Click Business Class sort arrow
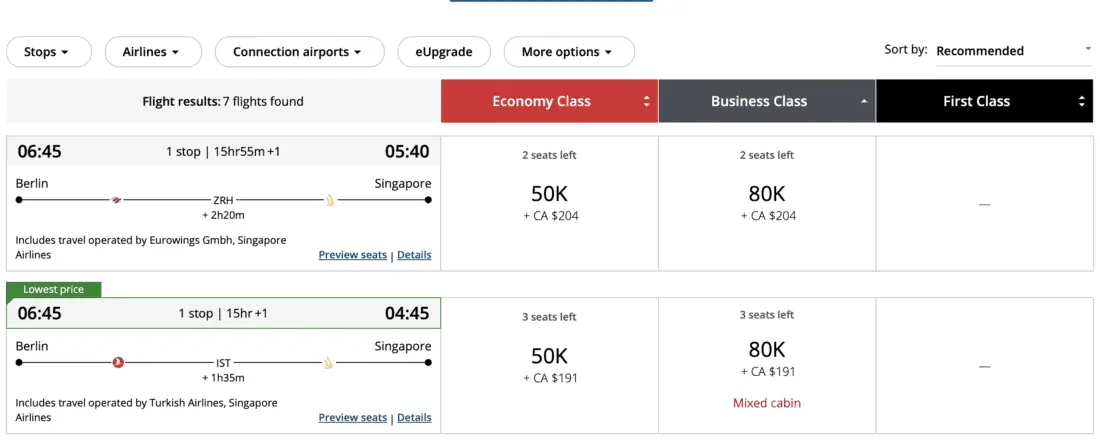This screenshot has height=441, width=1100. click(x=863, y=101)
